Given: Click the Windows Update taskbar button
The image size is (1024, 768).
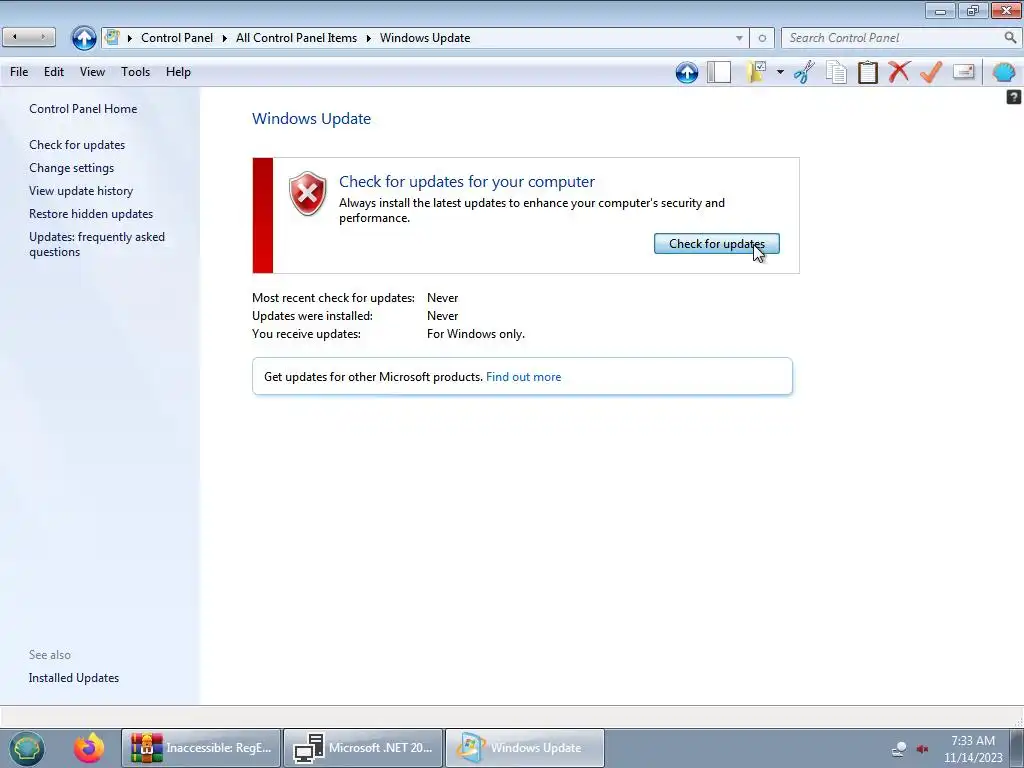Looking at the screenshot, I should [x=525, y=748].
